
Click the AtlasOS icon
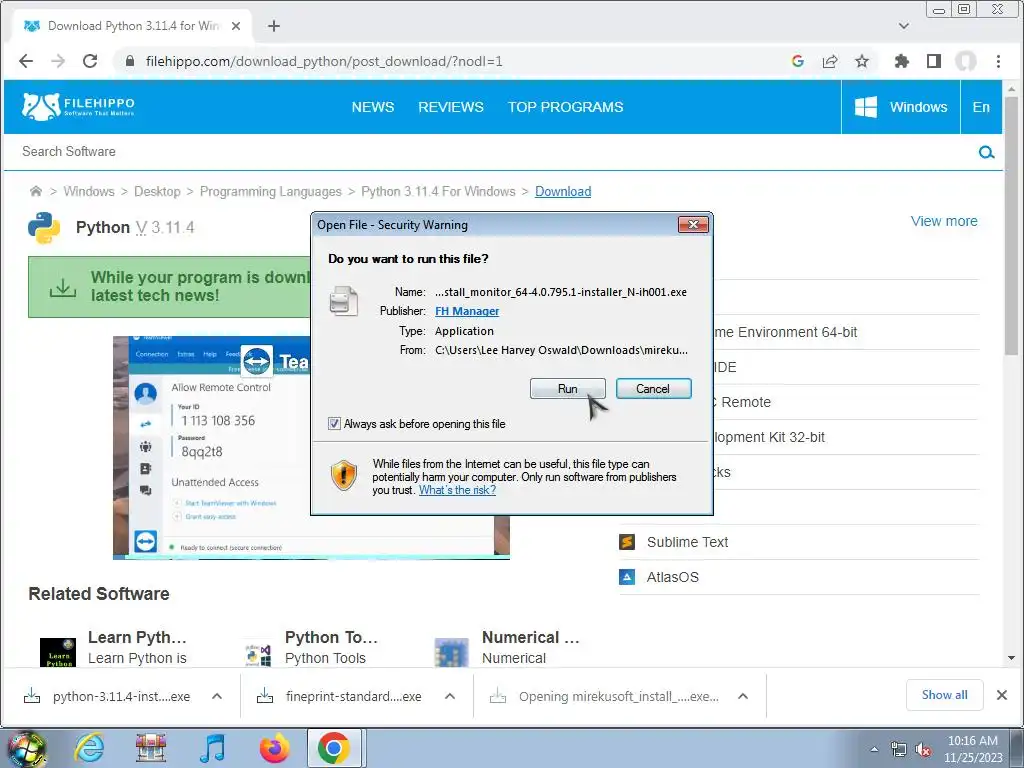[x=627, y=577]
